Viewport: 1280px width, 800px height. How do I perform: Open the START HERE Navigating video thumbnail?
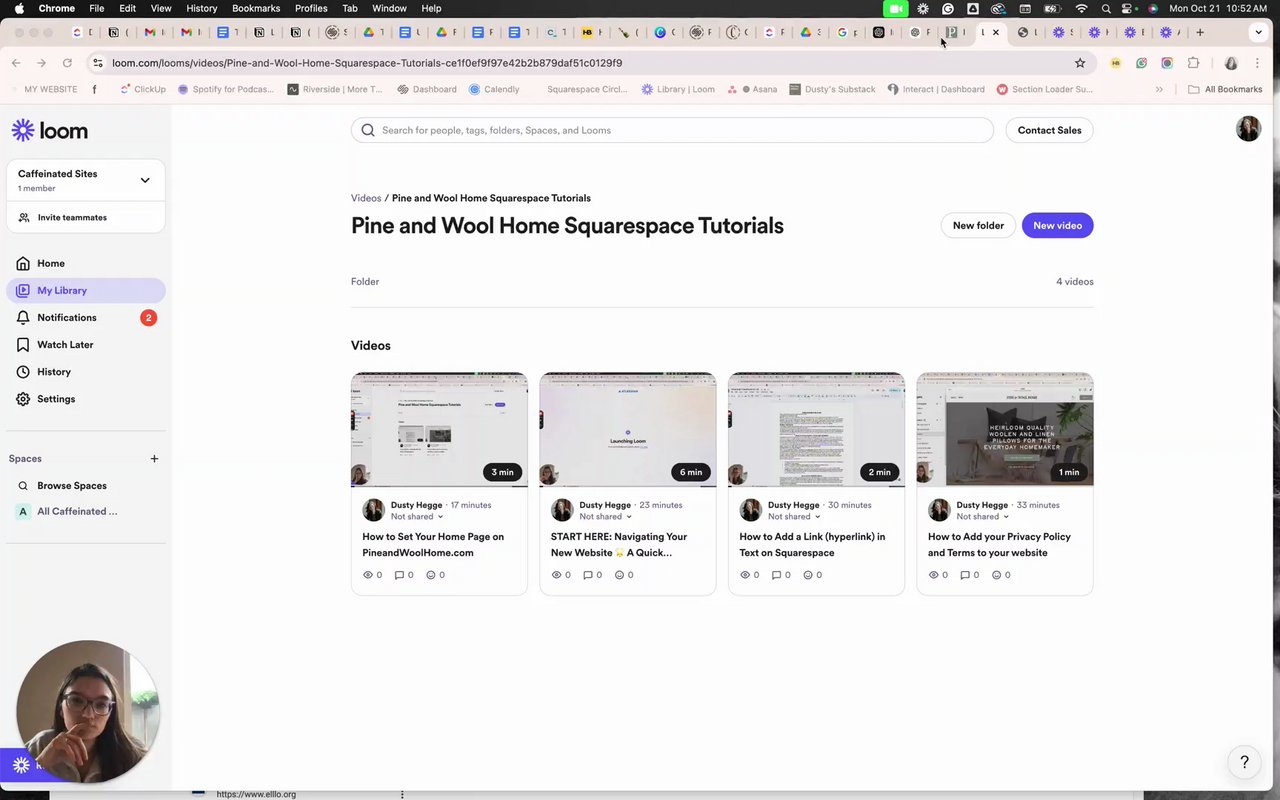pos(628,430)
